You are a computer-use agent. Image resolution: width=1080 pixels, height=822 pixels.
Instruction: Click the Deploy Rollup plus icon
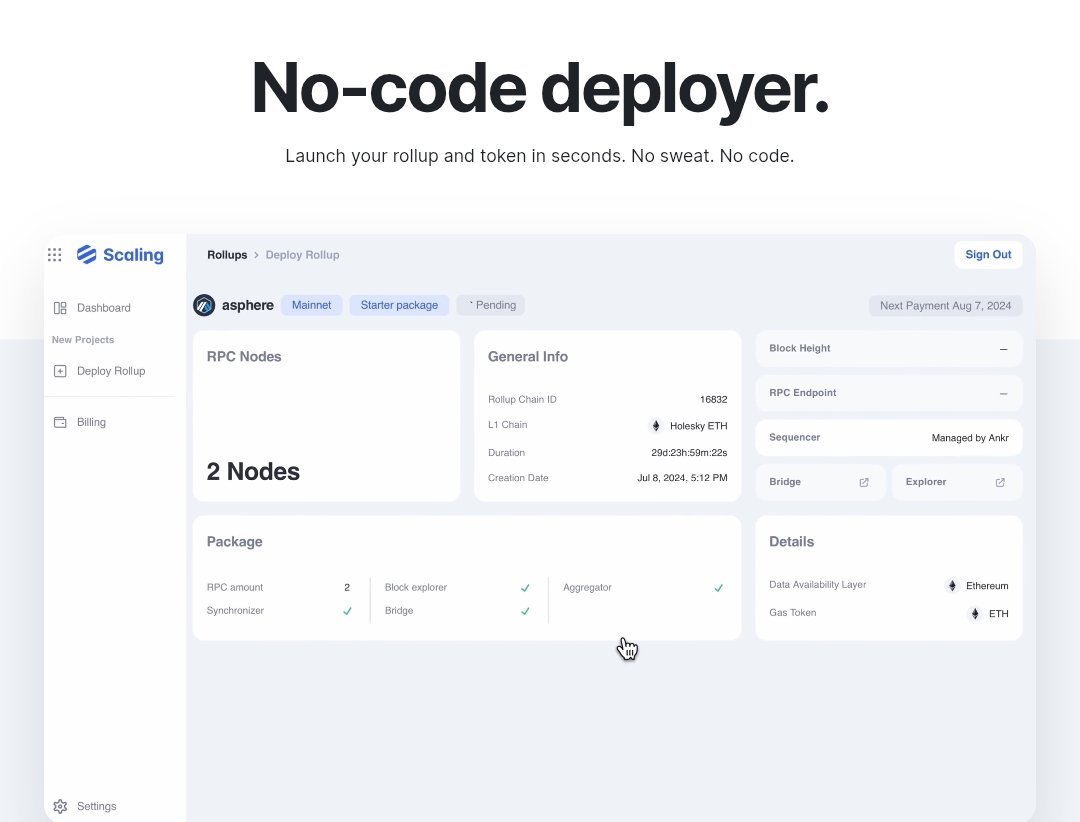60,371
